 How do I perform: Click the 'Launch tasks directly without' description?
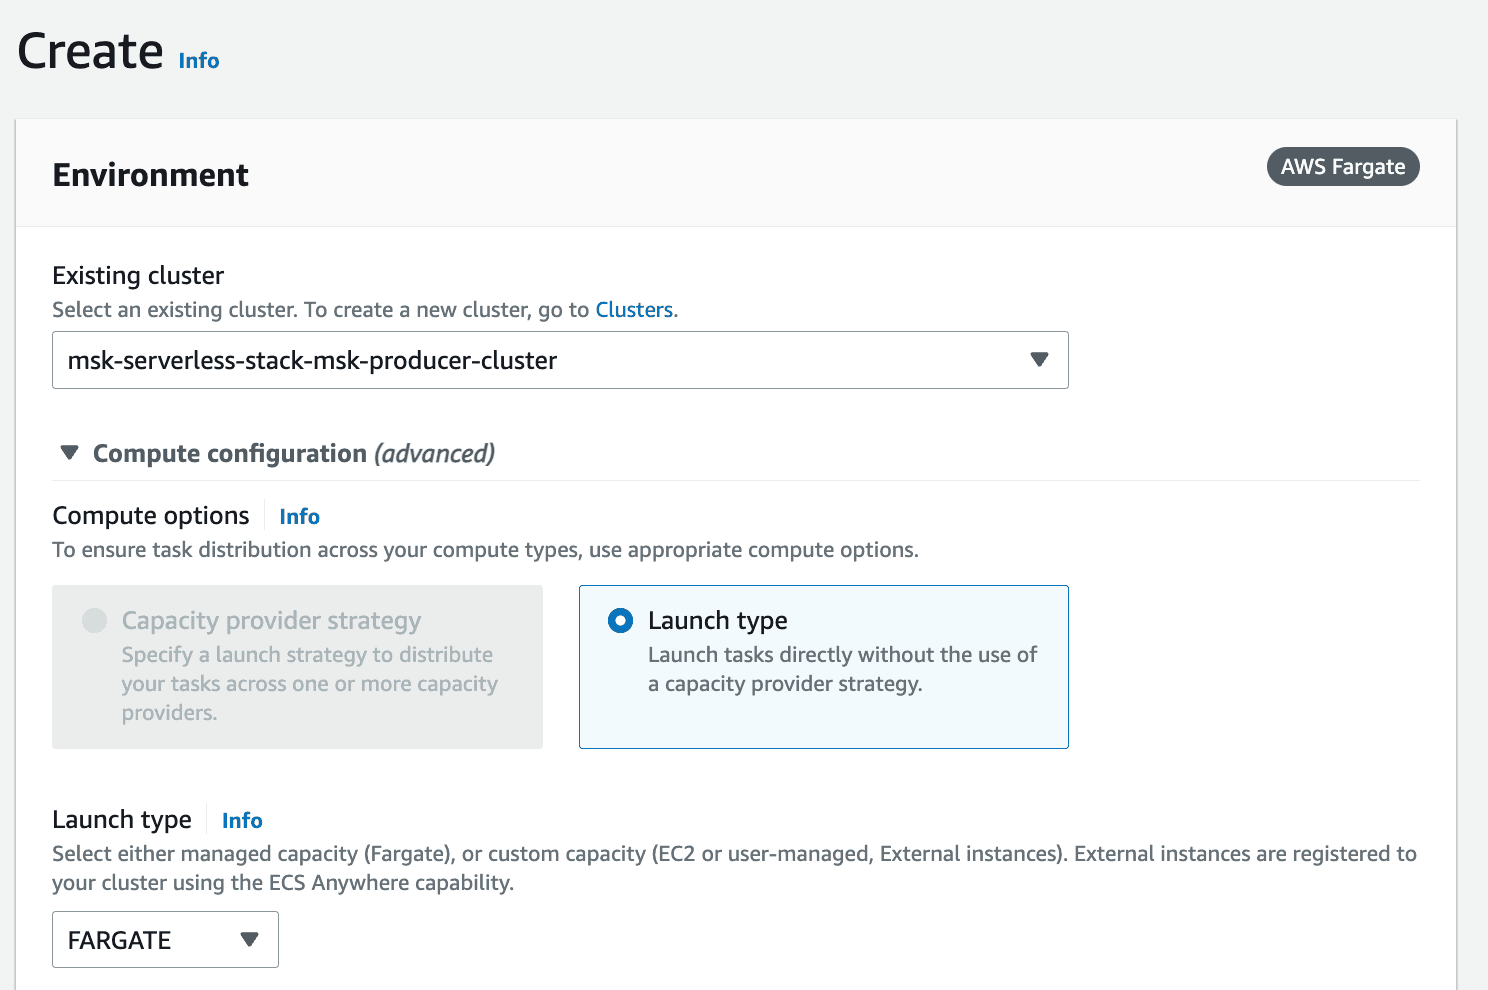tap(842, 669)
